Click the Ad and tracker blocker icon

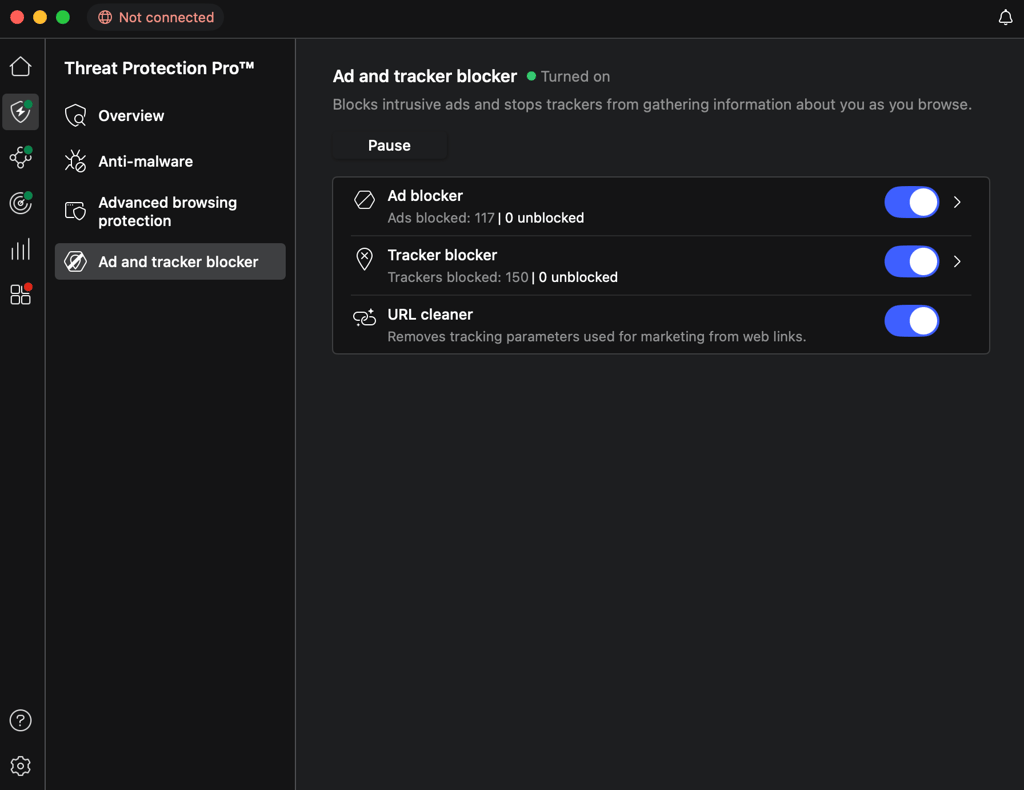pyautogui.click(x=76, y=262)
